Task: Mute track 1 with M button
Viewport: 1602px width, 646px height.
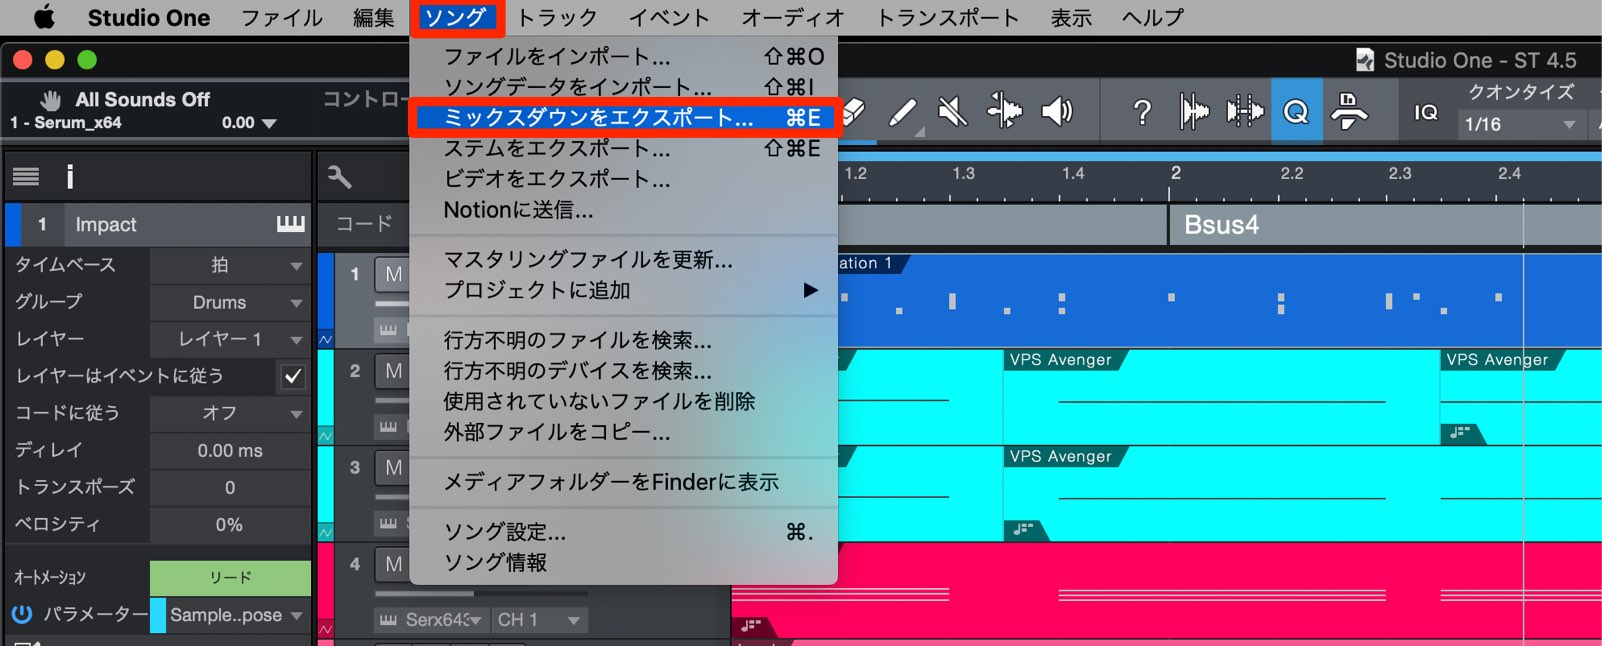Action: pos(393,275)
